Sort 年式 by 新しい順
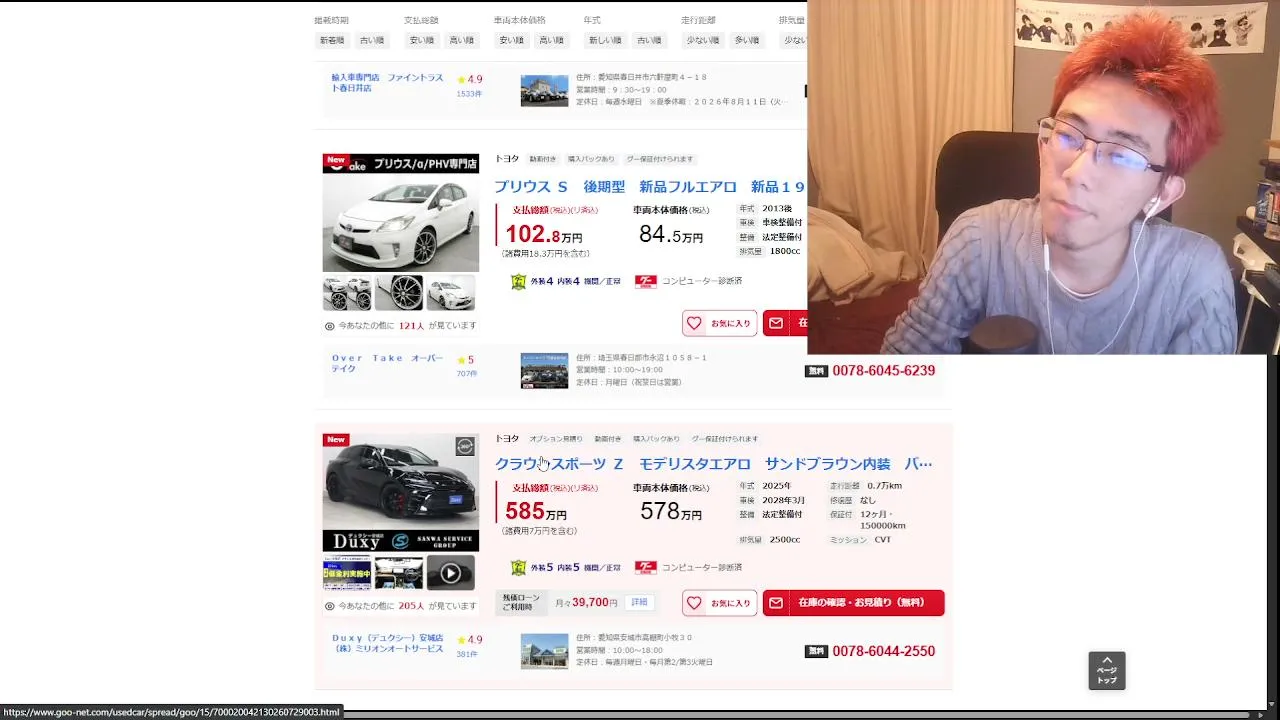 (x=605, y=40)
